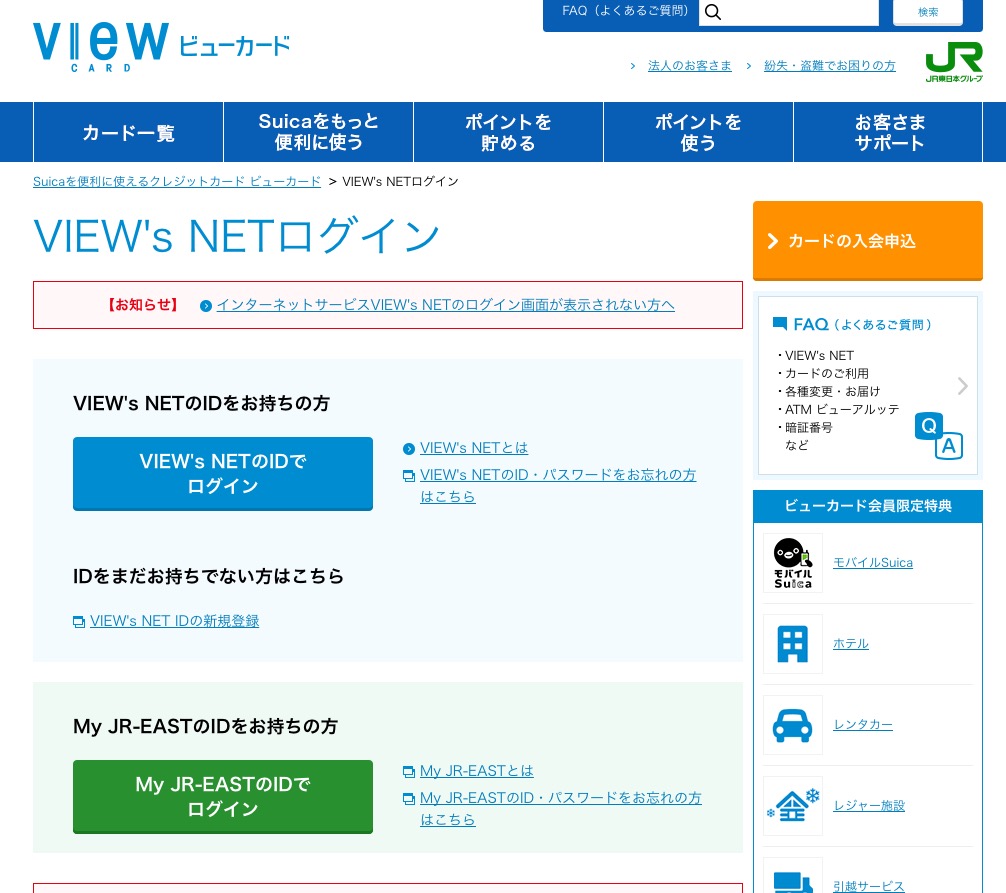Click the arrow icon beside the お知らせ link
The height and width of the screenshot is (893, 1006).
[205, 306]
